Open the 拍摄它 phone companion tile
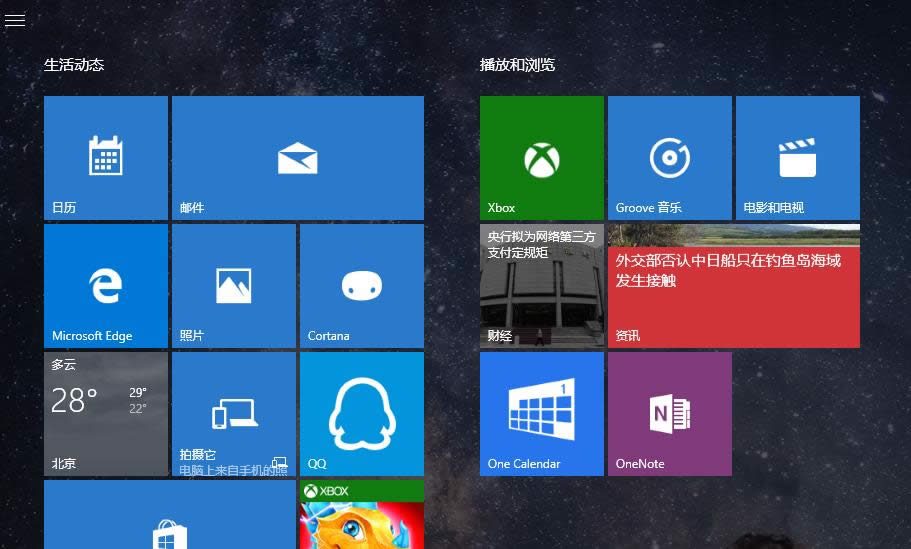 pyautogui.click(x=234, y=413)
